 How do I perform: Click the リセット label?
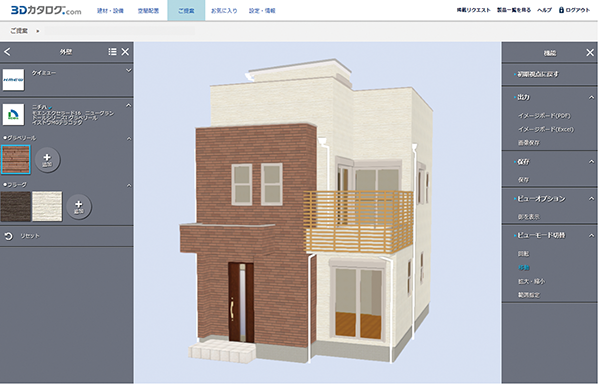coord(30,236)
